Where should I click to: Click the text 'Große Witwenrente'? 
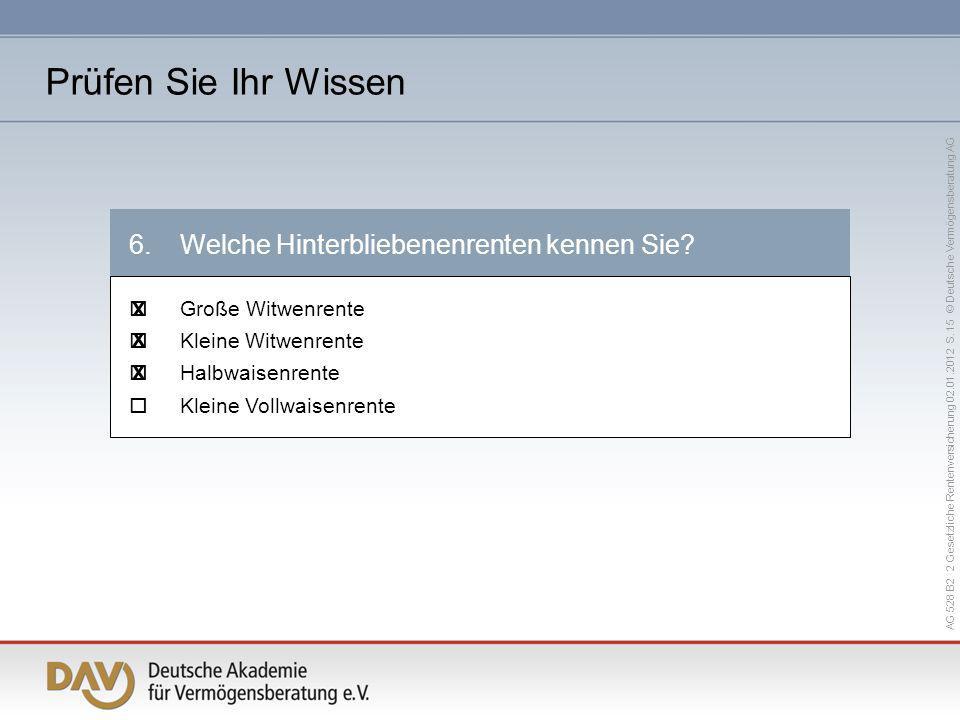tap(272, 309)
